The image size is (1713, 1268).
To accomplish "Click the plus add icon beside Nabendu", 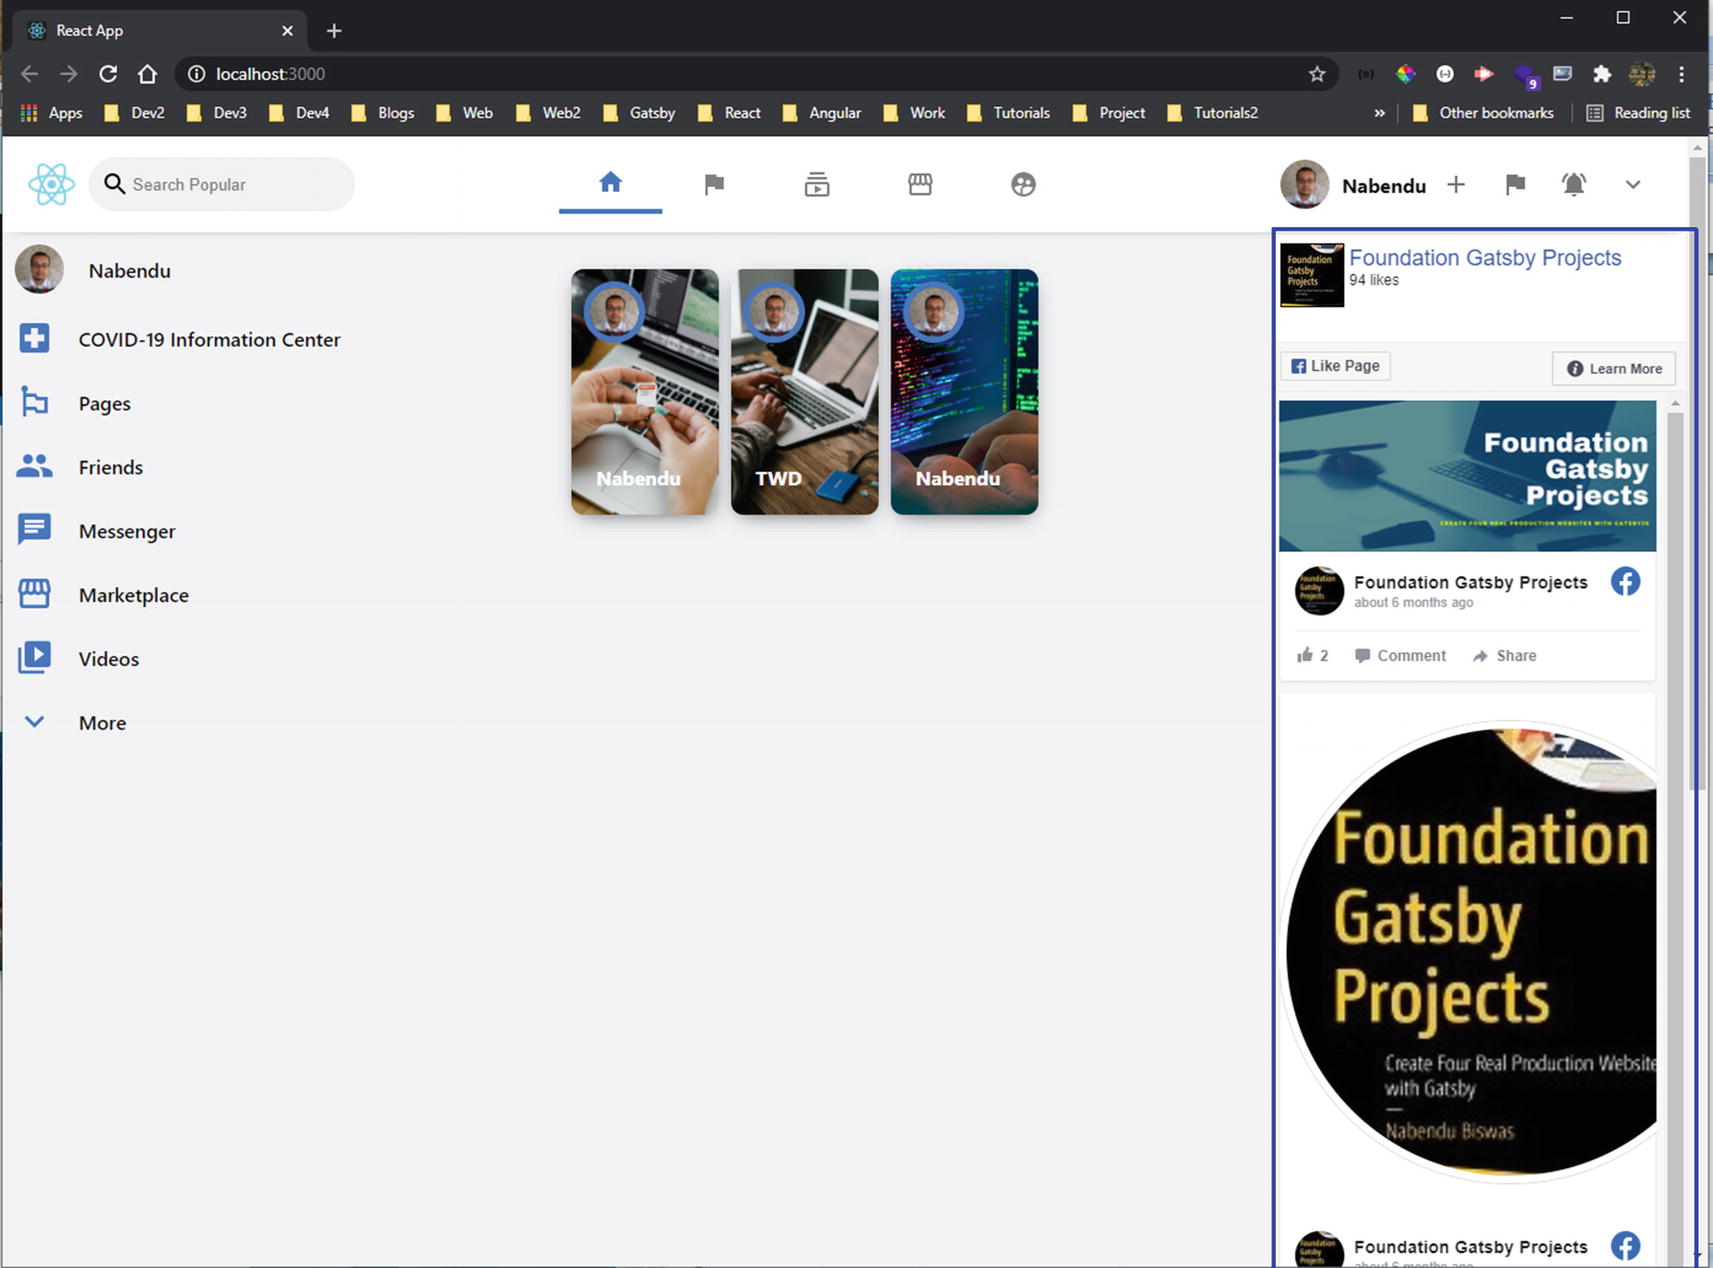I will 1456,185.
